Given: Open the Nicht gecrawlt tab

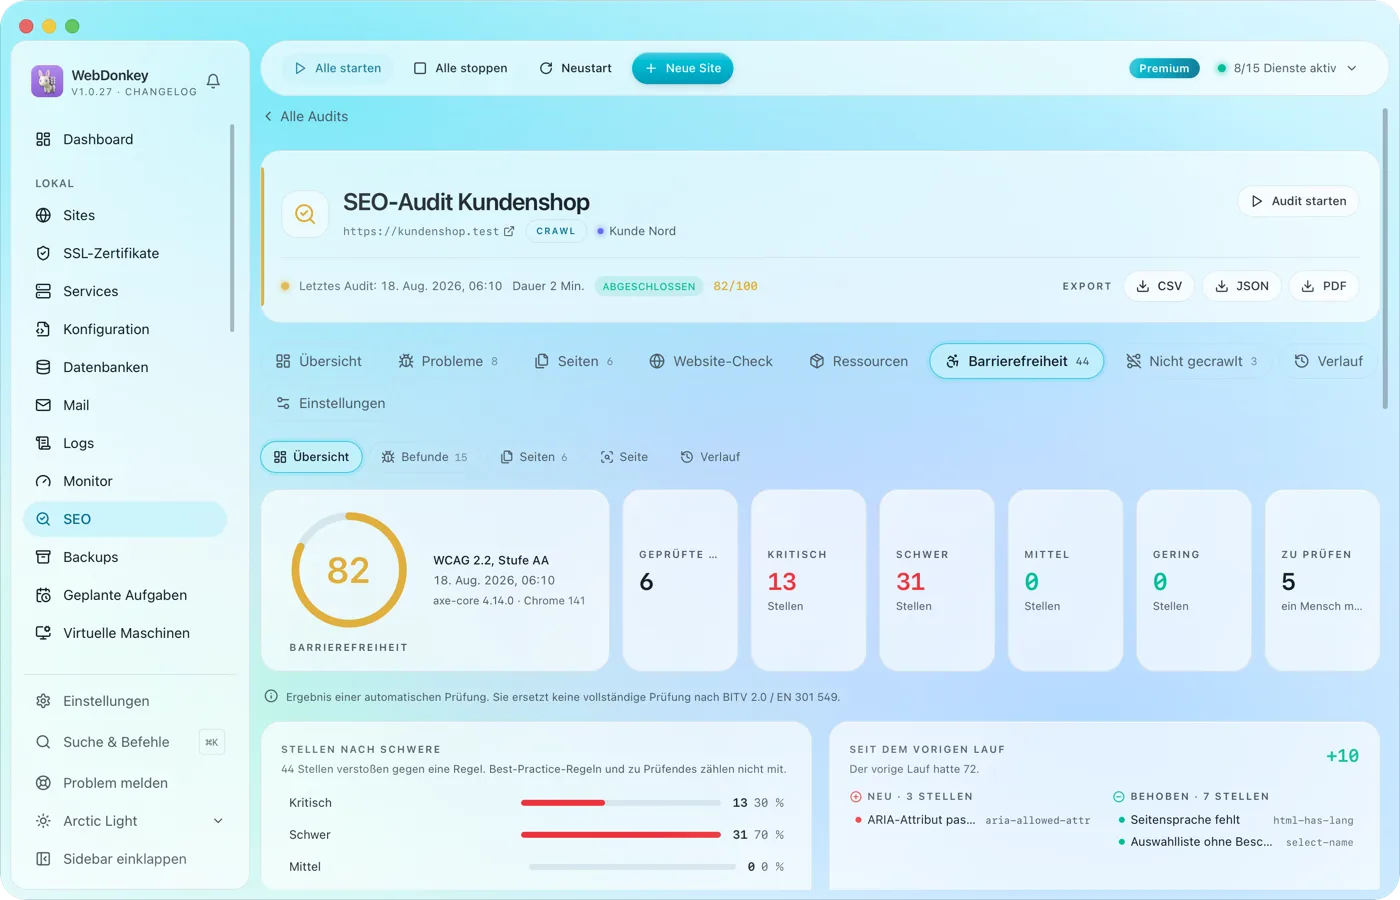Looking at the screenshot, I should 1192,361.
